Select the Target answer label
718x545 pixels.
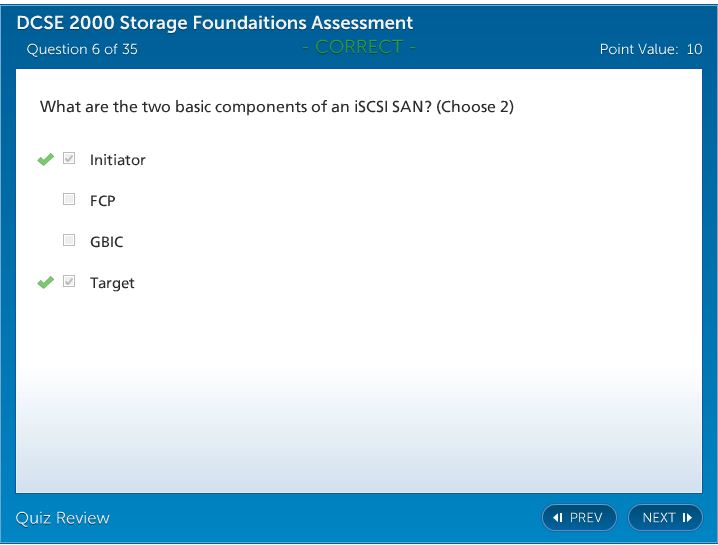click(x=112, y=283)
